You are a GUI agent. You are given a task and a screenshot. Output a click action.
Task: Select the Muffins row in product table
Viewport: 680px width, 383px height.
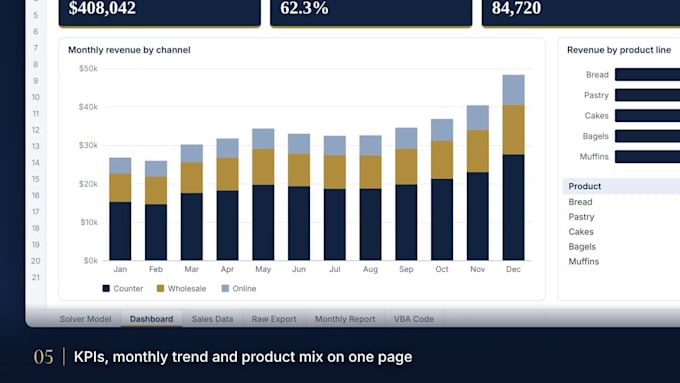621,262
